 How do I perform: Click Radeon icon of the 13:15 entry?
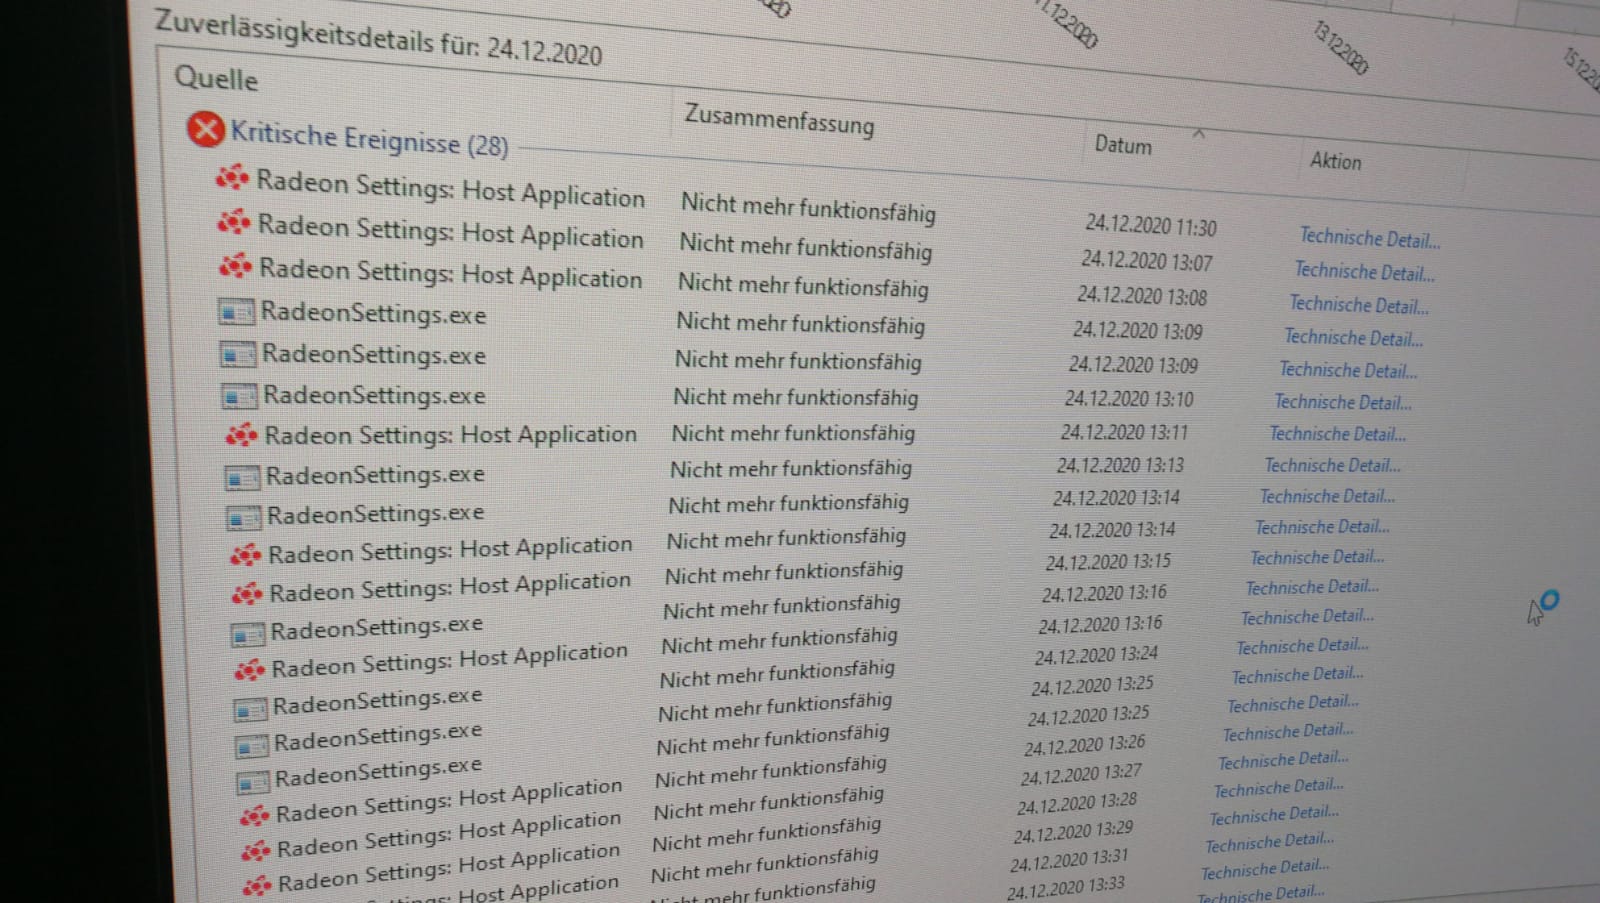247,593
